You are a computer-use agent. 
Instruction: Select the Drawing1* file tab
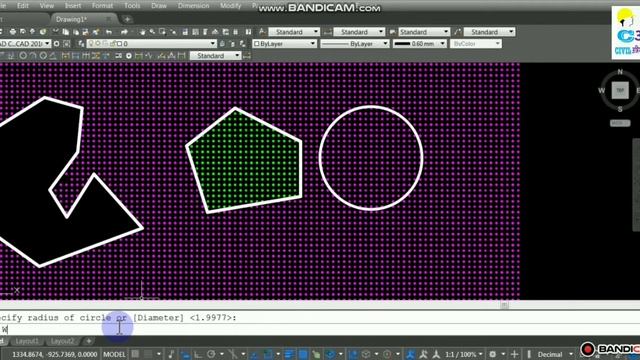83,19
